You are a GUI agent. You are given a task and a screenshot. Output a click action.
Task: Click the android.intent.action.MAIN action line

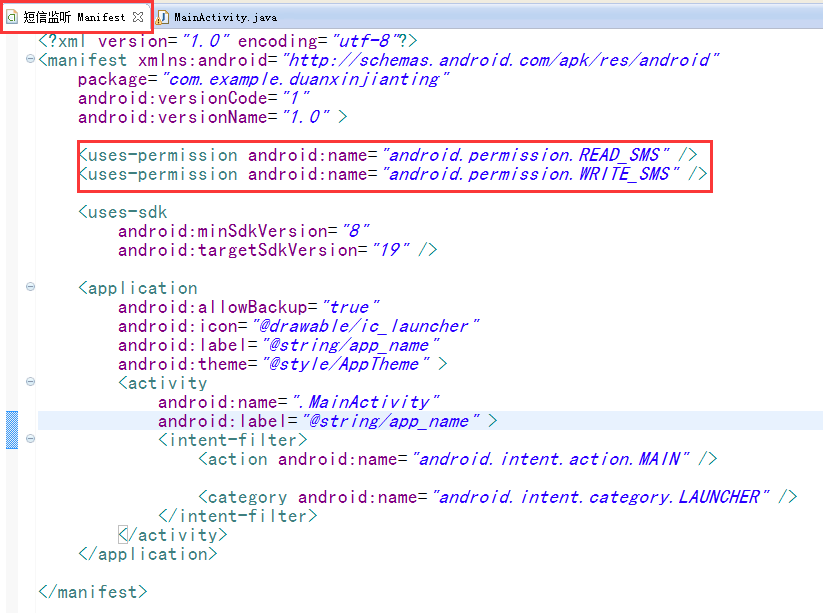click(458, 459)
